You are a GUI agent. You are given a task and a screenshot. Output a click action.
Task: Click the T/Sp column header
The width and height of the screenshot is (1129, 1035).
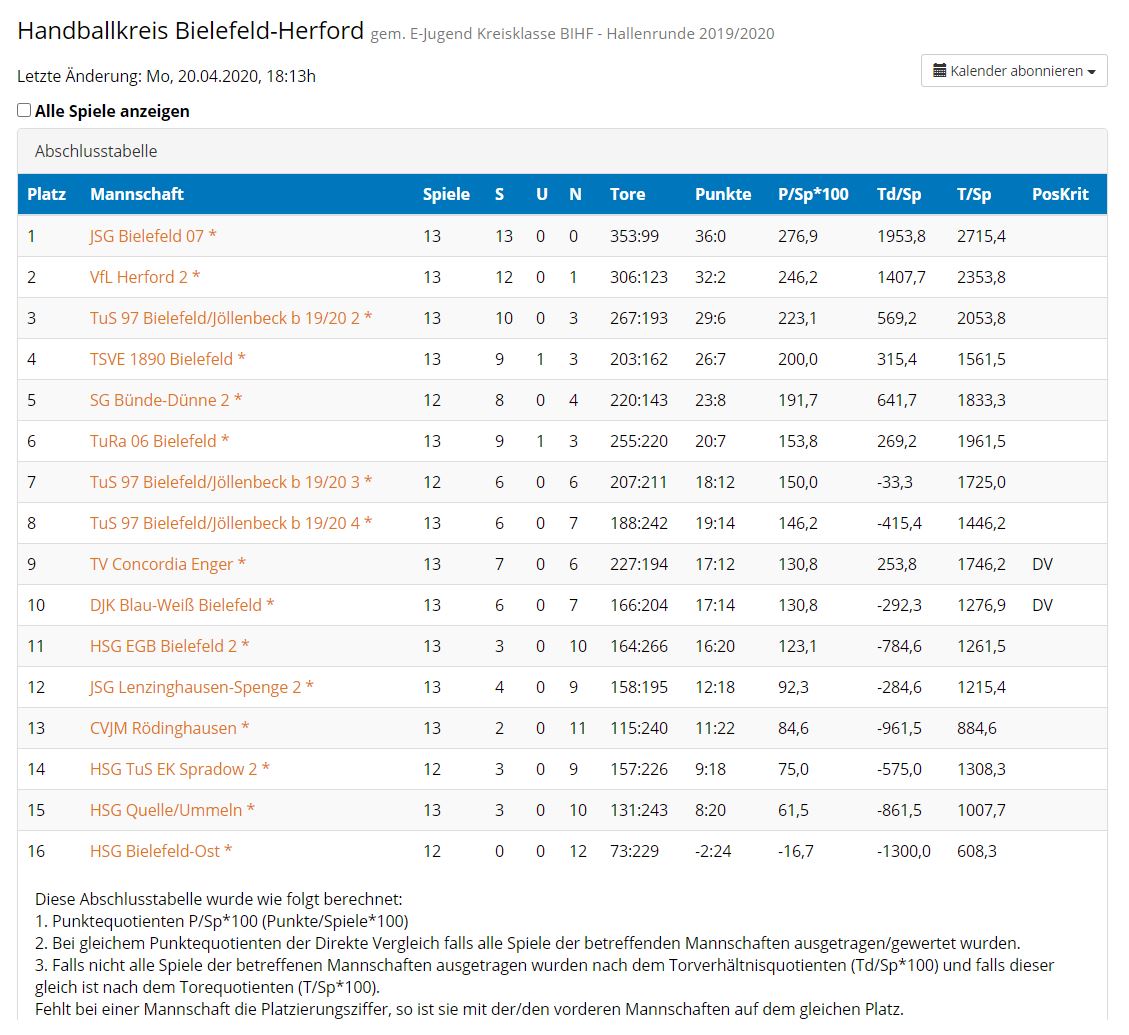click(x=973, y=194)
